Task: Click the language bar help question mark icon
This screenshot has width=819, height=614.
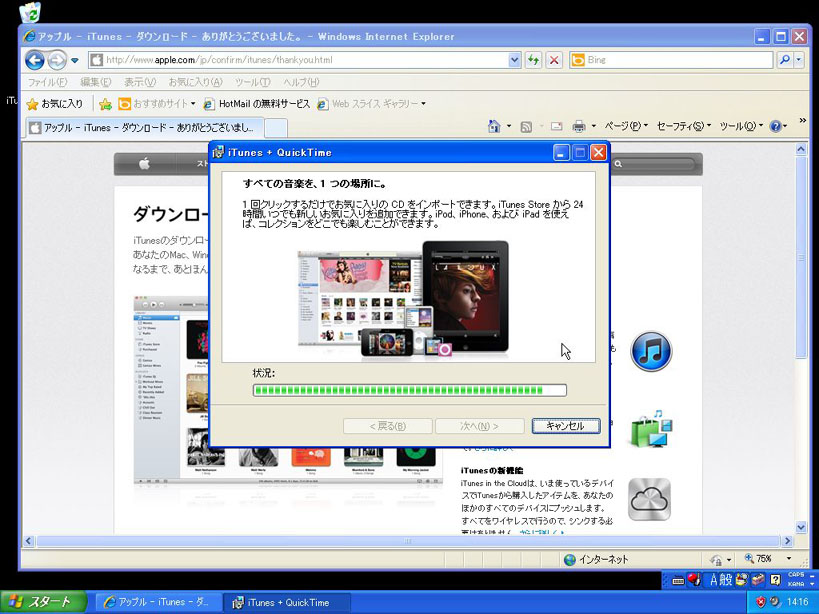Action: pos(776,580)
